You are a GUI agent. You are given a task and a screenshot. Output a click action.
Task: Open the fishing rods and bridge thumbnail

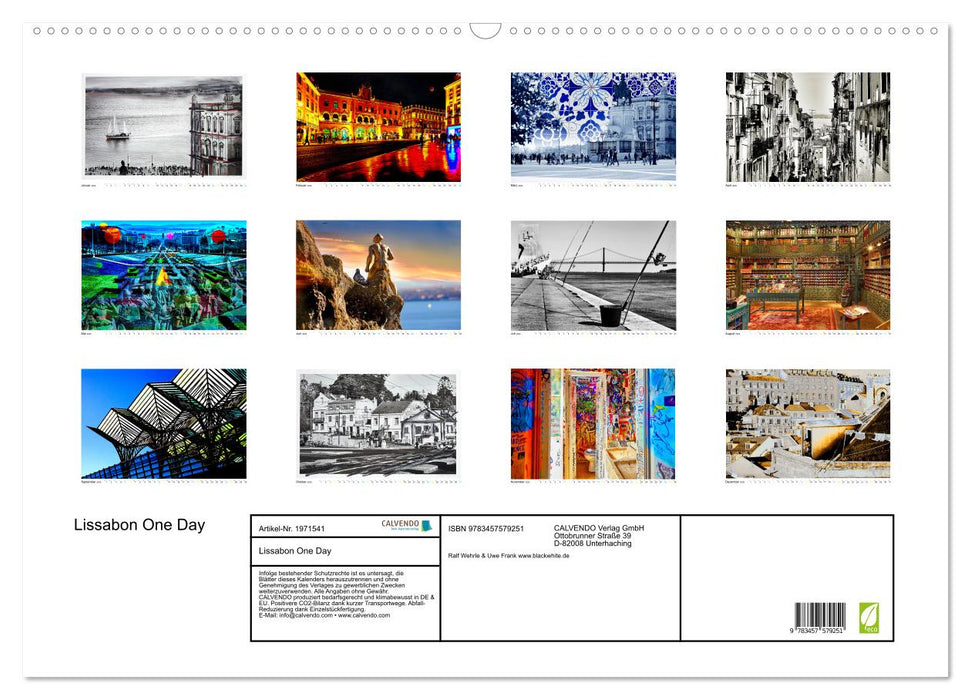click(592, 274)
